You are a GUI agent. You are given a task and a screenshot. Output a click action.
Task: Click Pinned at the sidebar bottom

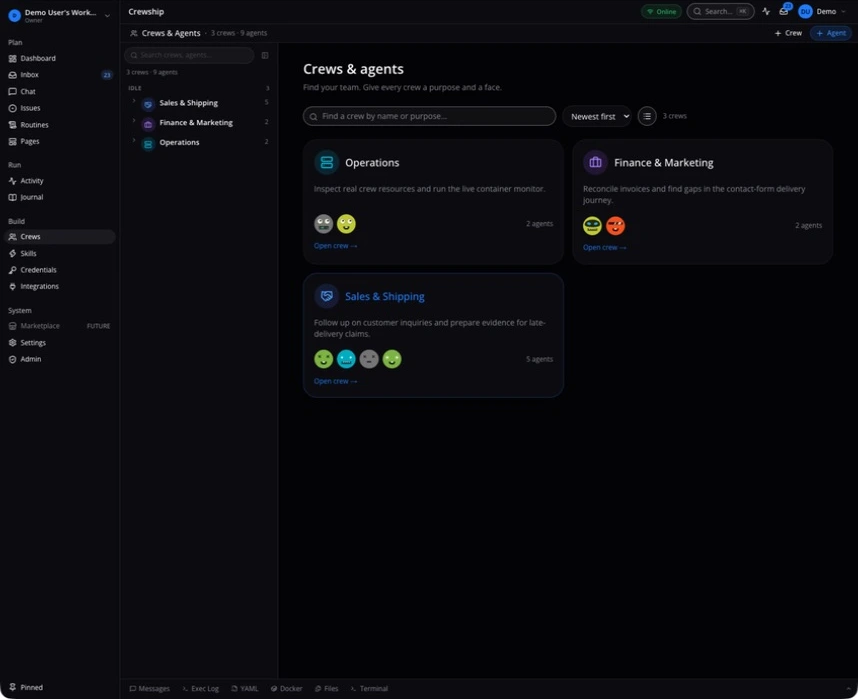click(26, 687)
